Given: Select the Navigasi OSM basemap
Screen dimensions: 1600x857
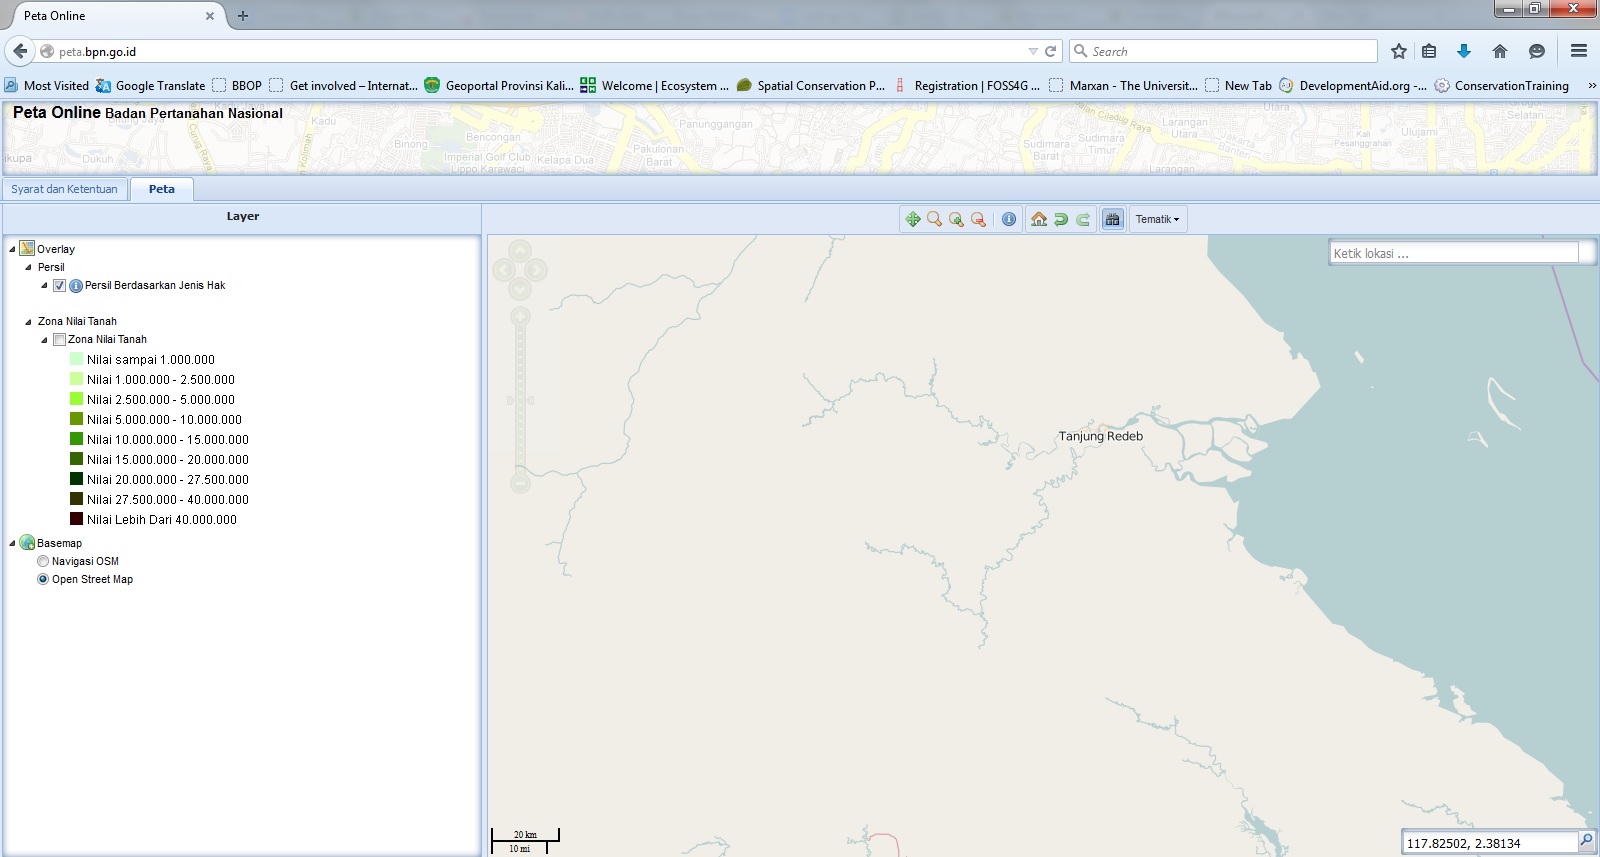Looking at the screenshot, I should coord(43,562).
